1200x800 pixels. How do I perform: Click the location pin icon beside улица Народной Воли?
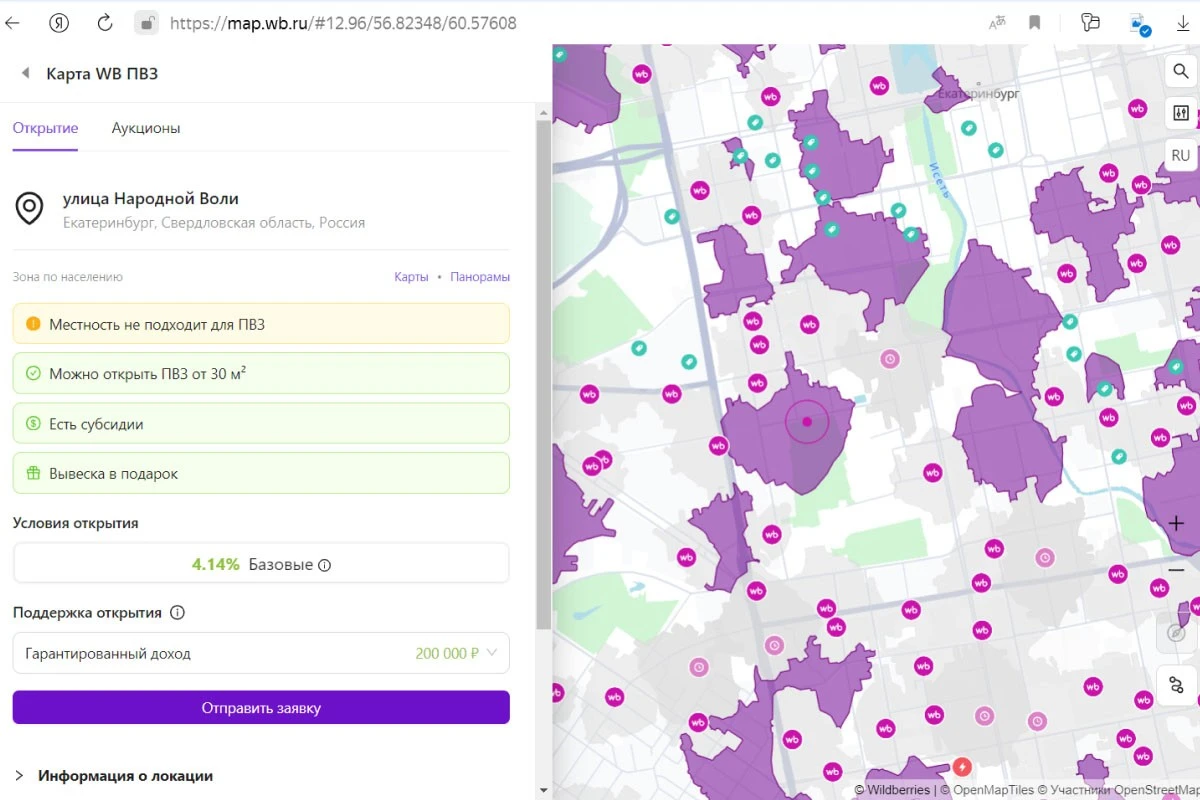pyautogui.click(x=29, y=209)
